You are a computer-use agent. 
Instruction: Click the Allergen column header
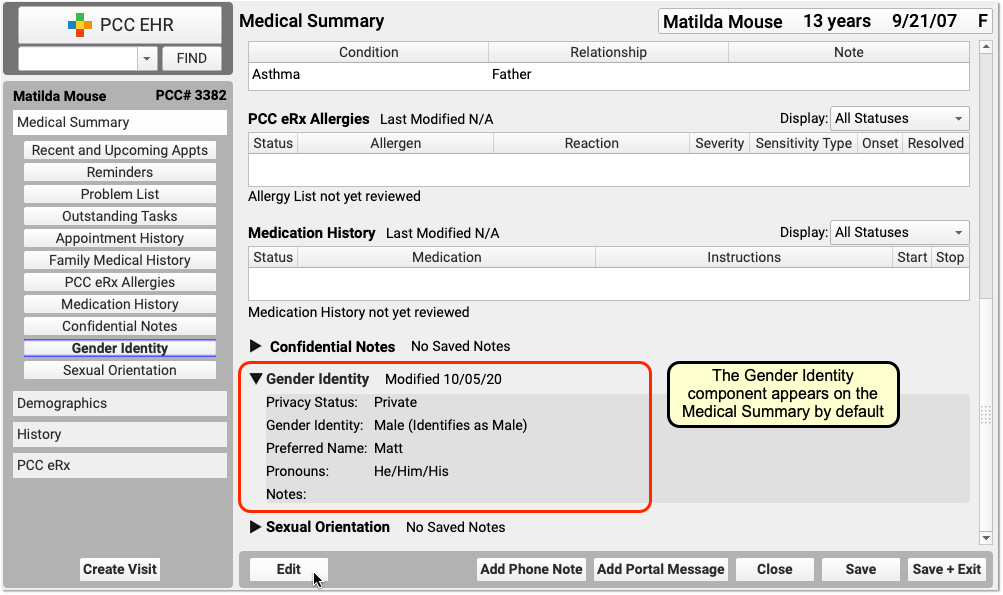(x=395, y=143)
